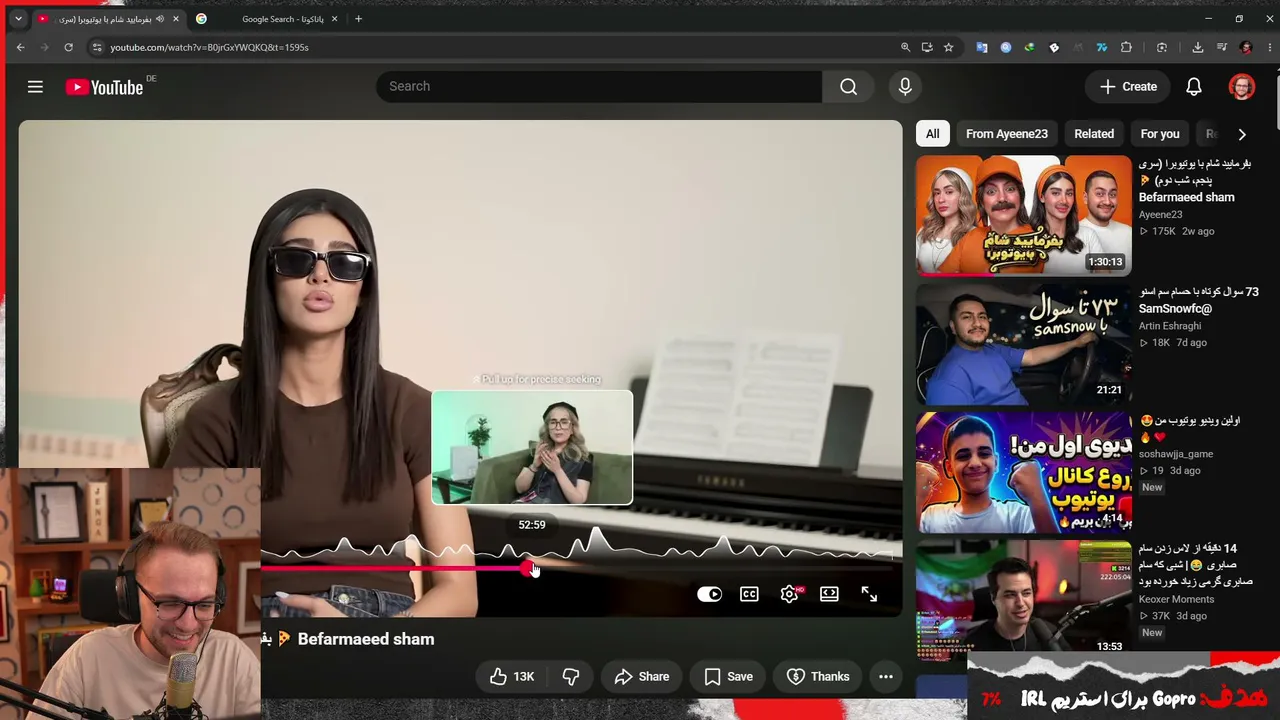Open the Artin Eshraghi channel name
The height and width of the screenshot is (720, 1280).
coord(1172,326)
